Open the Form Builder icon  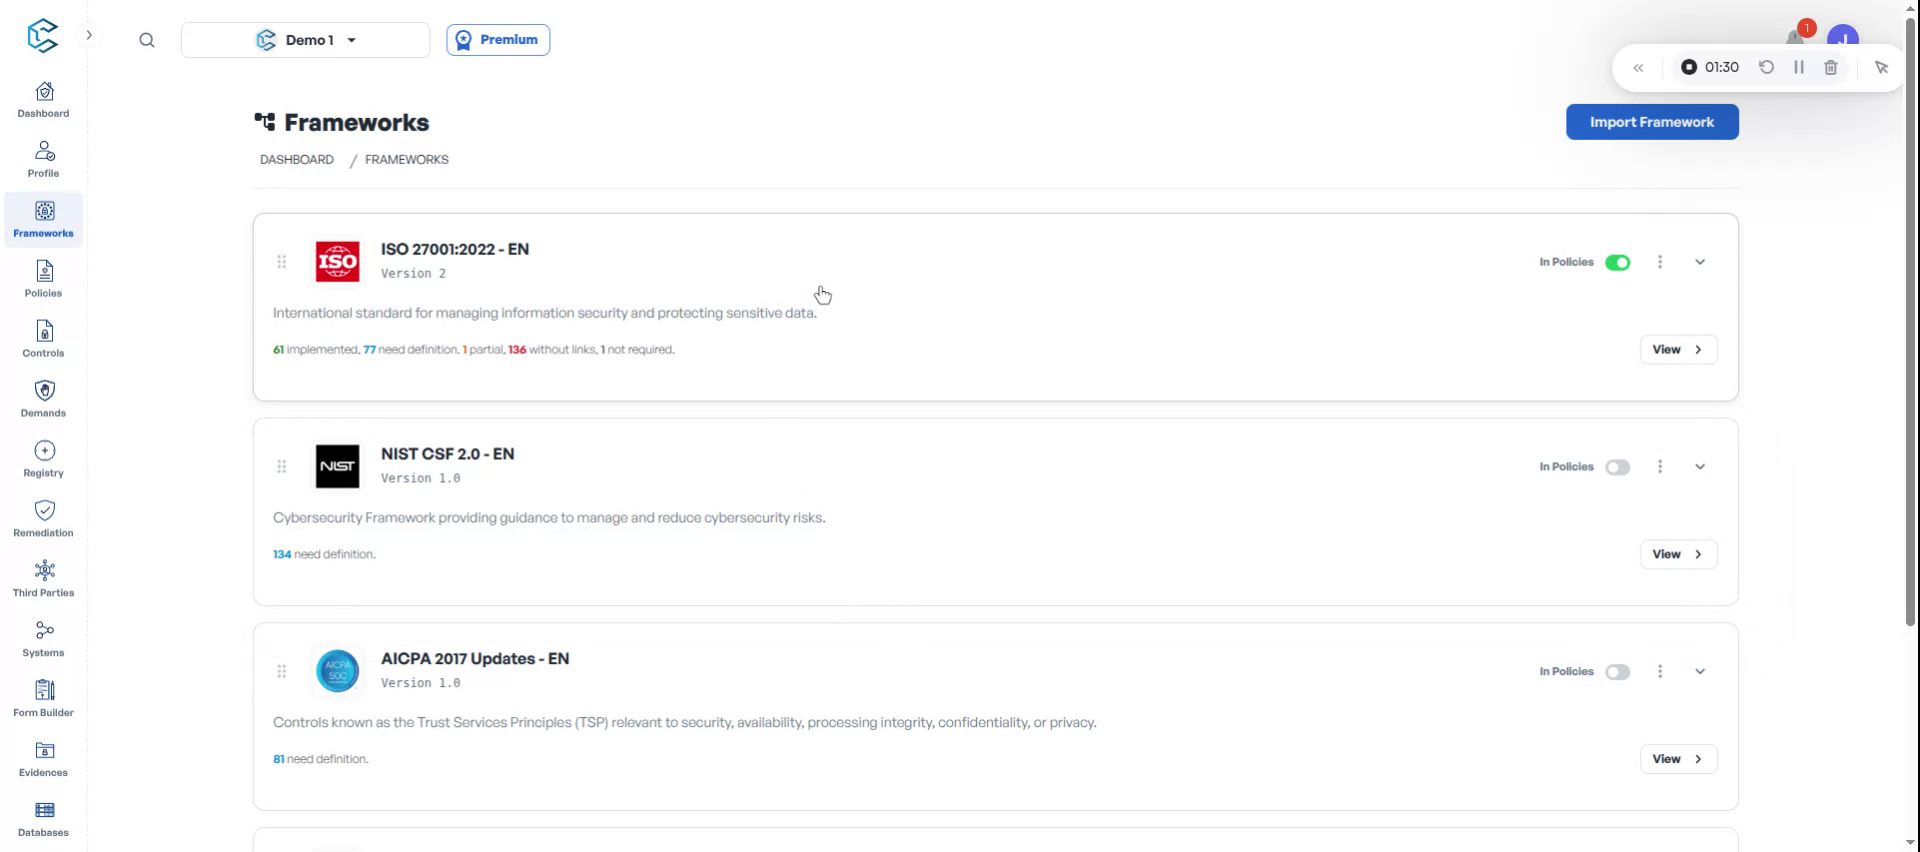coord(44,699)
